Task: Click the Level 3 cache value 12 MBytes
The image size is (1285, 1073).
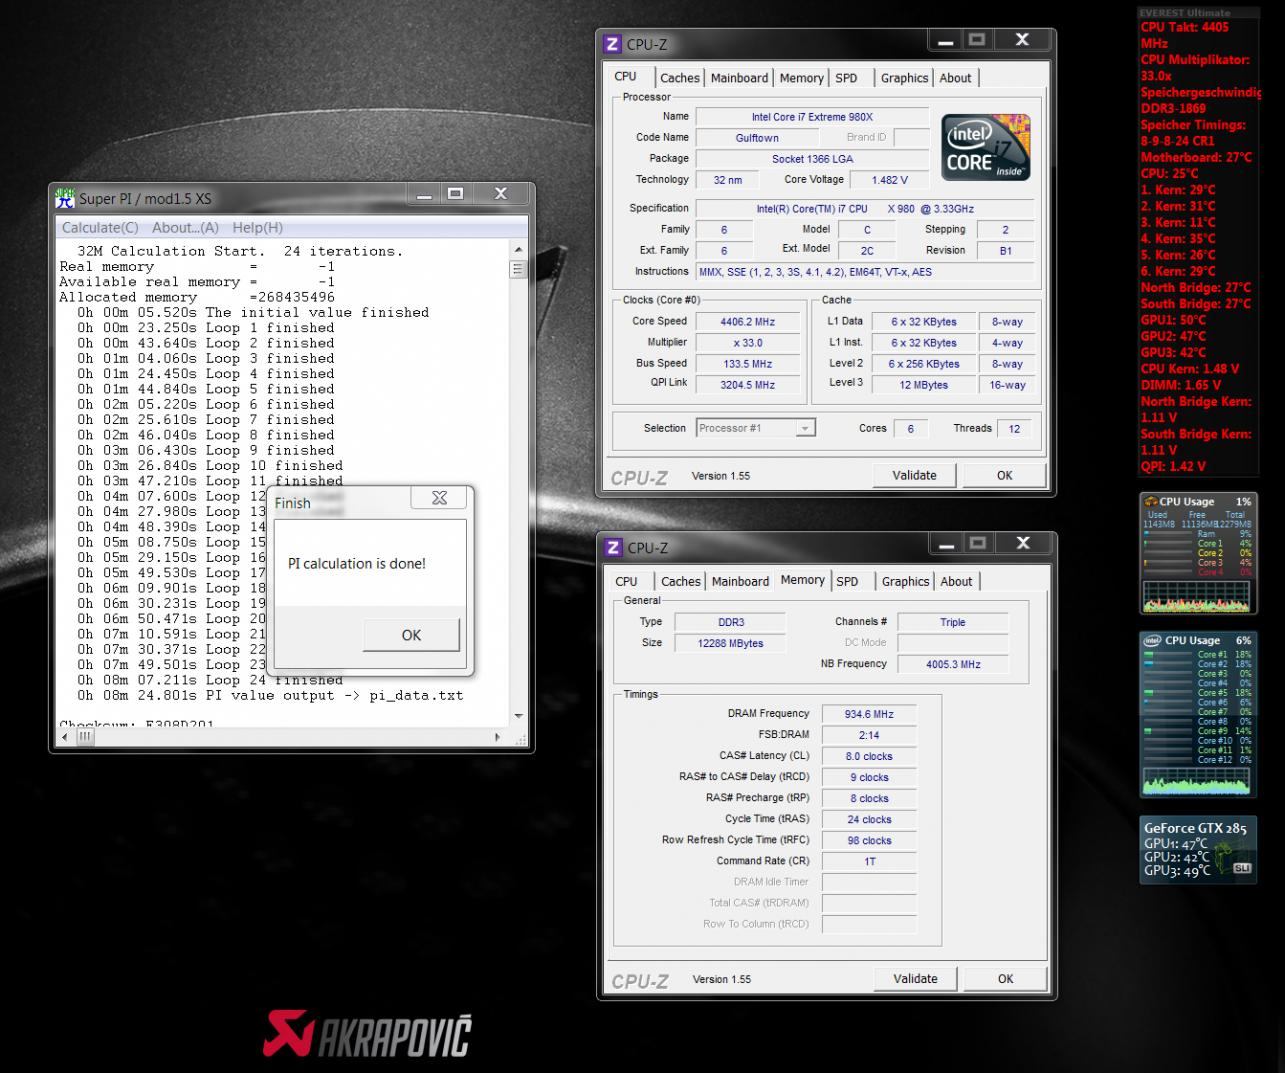Action: tap(923, 385)
